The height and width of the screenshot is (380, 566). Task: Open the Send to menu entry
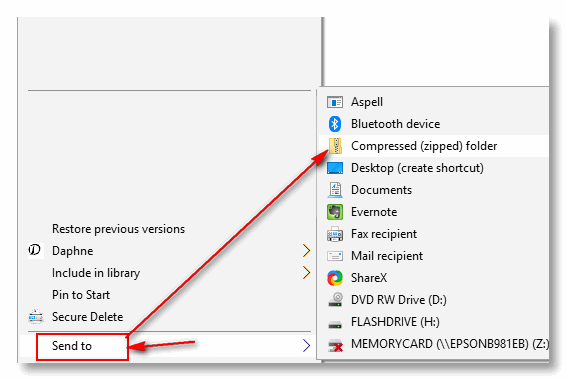pyautogui.click(x=72, y=346)
